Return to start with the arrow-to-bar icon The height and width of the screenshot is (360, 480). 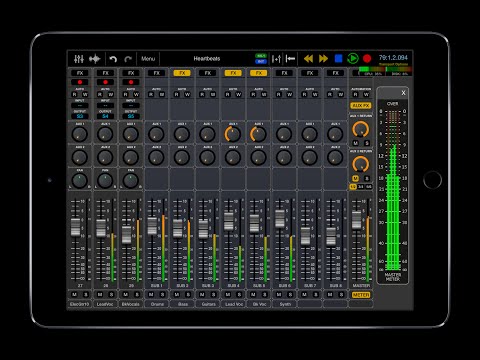[x=290, y=59]
